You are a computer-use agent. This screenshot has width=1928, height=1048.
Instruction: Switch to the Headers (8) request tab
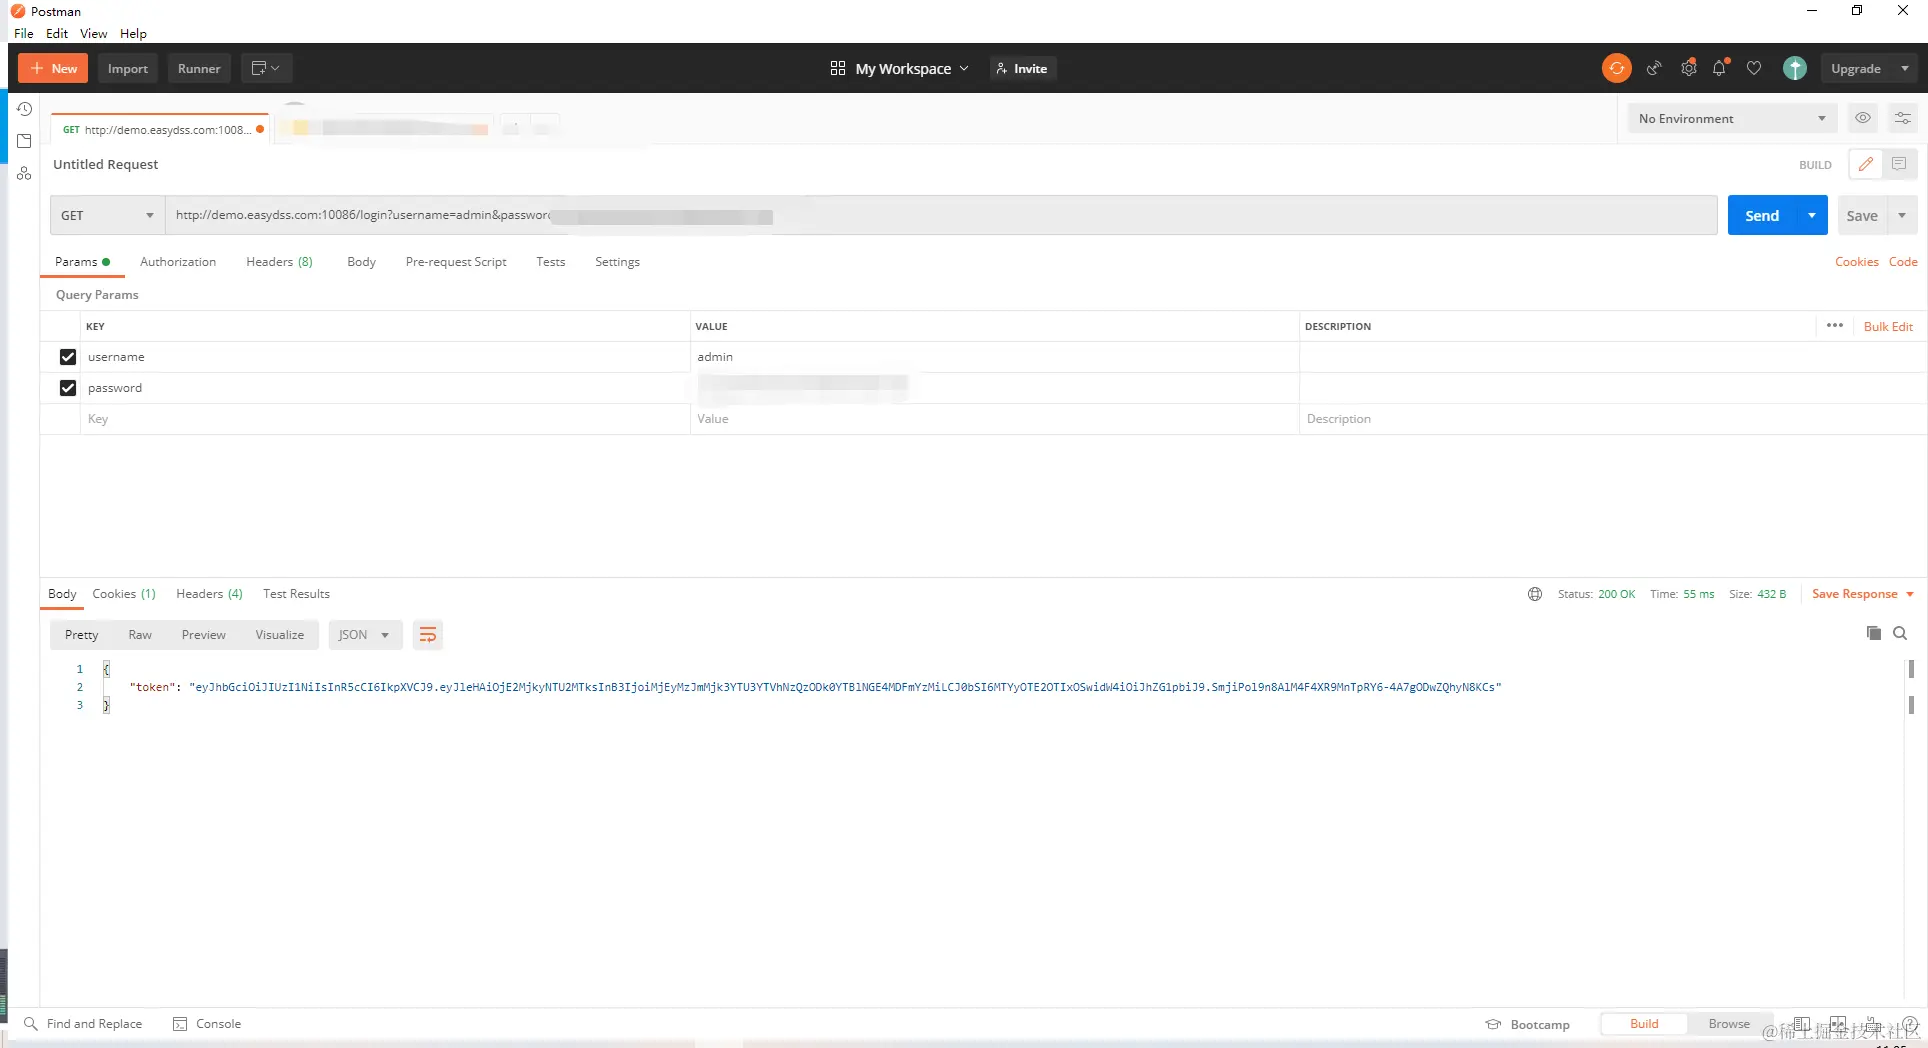coord(279,262)
